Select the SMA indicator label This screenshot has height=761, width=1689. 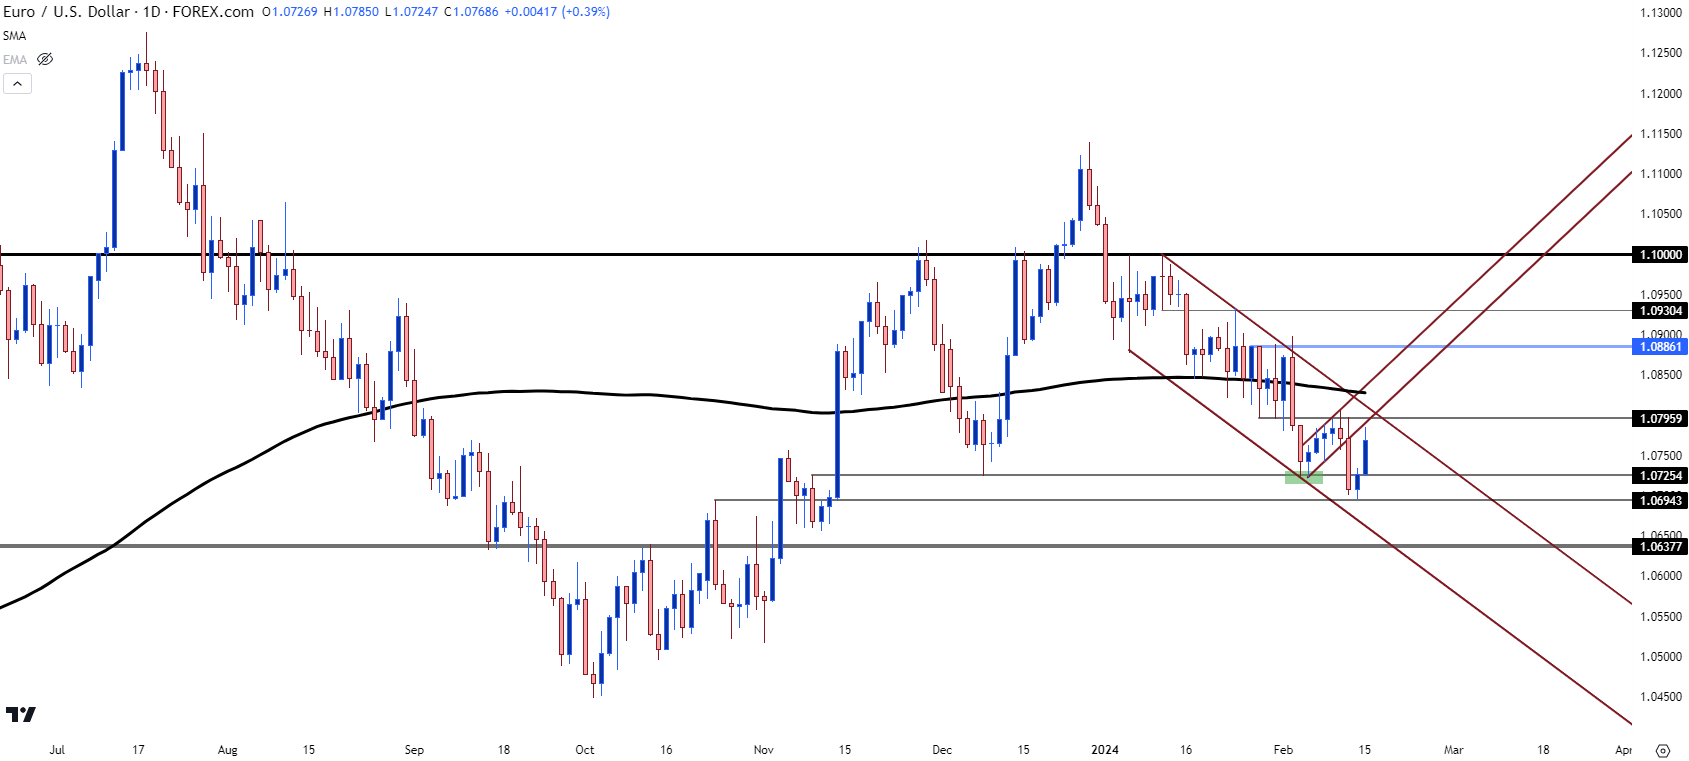pos(14,36)
